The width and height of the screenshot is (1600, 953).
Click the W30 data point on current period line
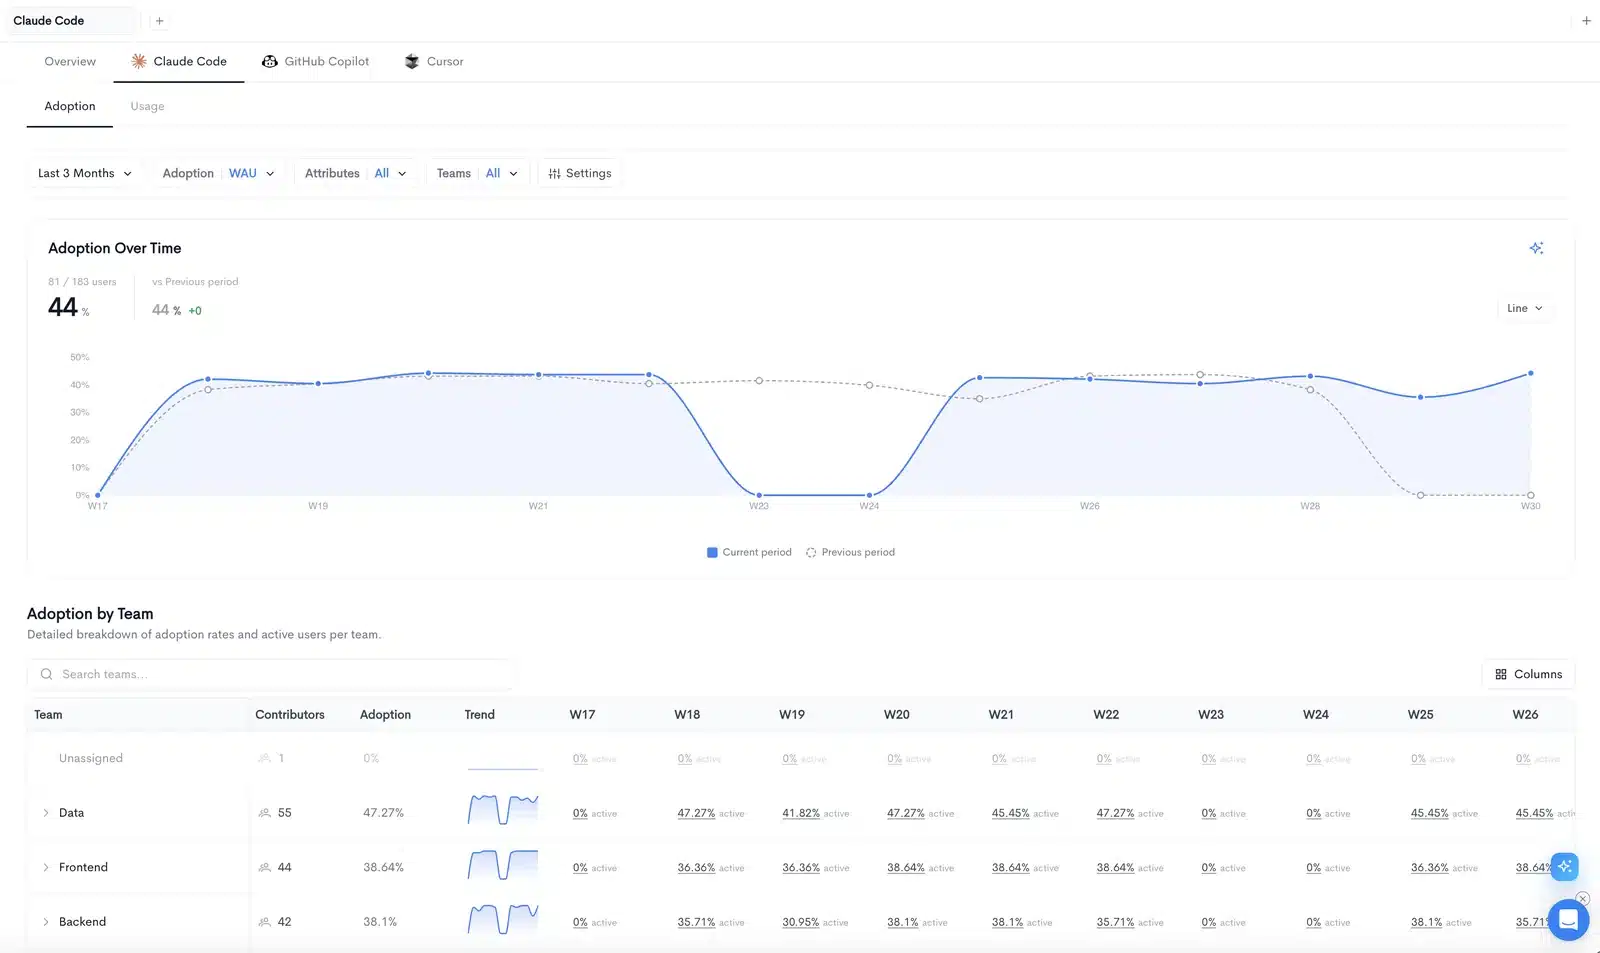click(x=1530, y=373)
